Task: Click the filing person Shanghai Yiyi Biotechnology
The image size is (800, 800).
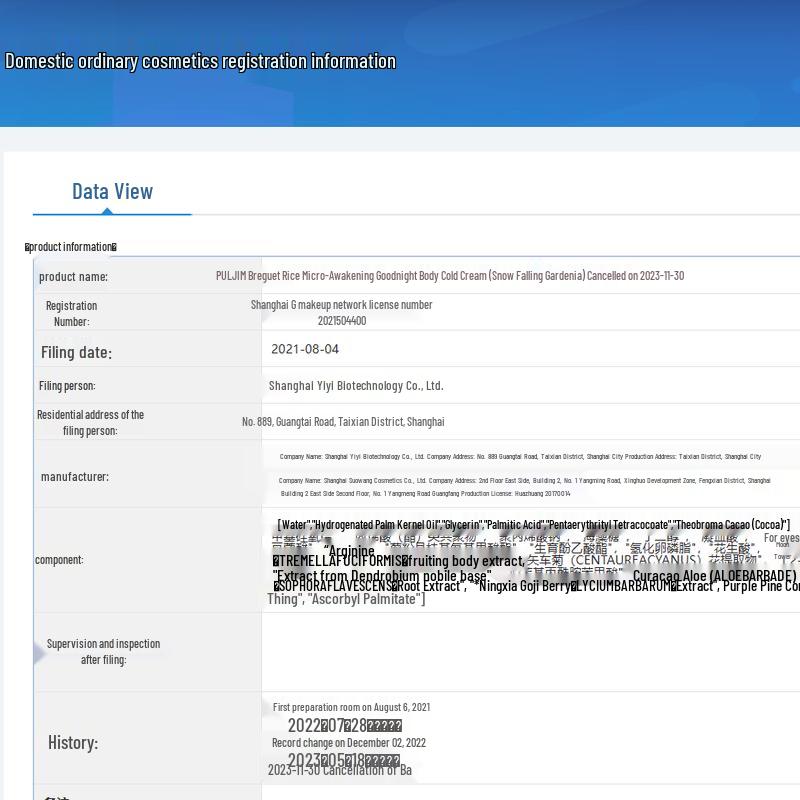Action: [356, 386]
